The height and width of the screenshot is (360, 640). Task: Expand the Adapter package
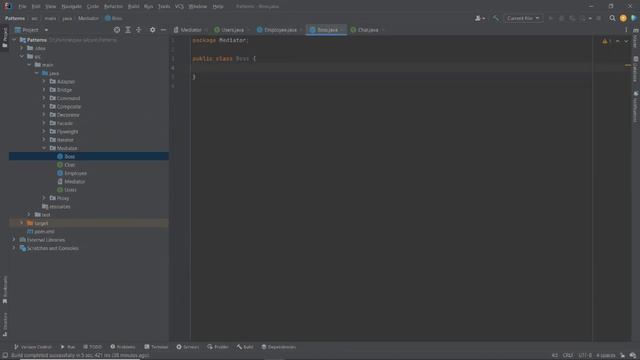point(44,82)
